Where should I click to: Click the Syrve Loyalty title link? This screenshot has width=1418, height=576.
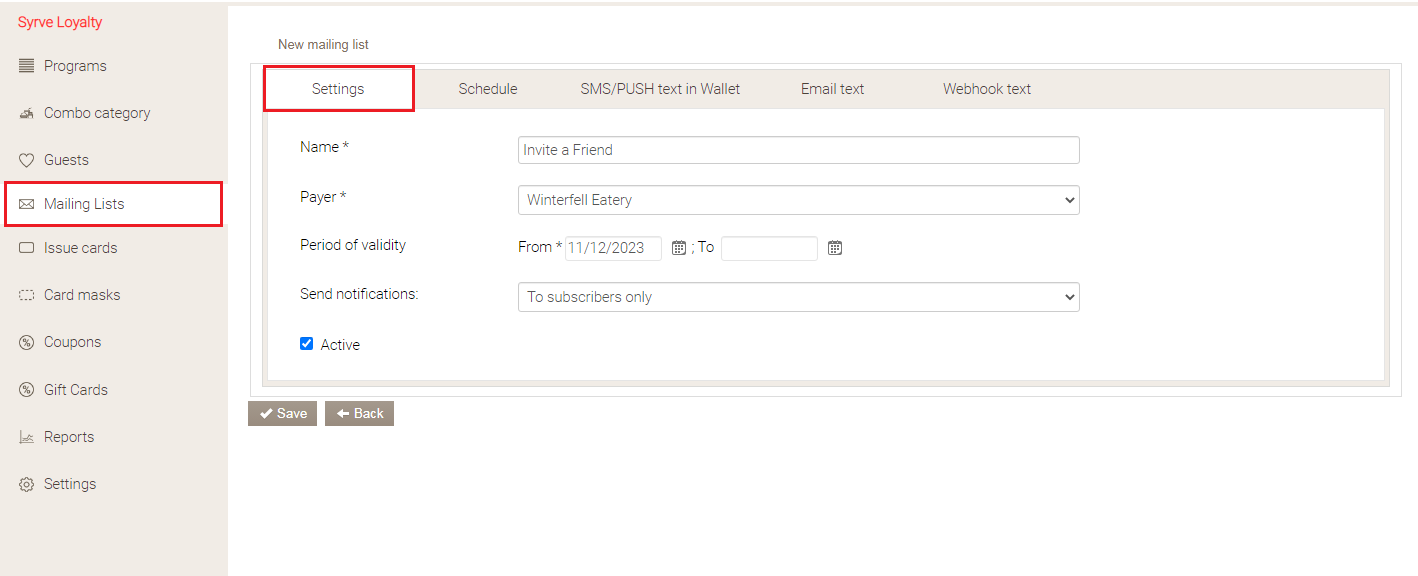(x=60, y=22)
